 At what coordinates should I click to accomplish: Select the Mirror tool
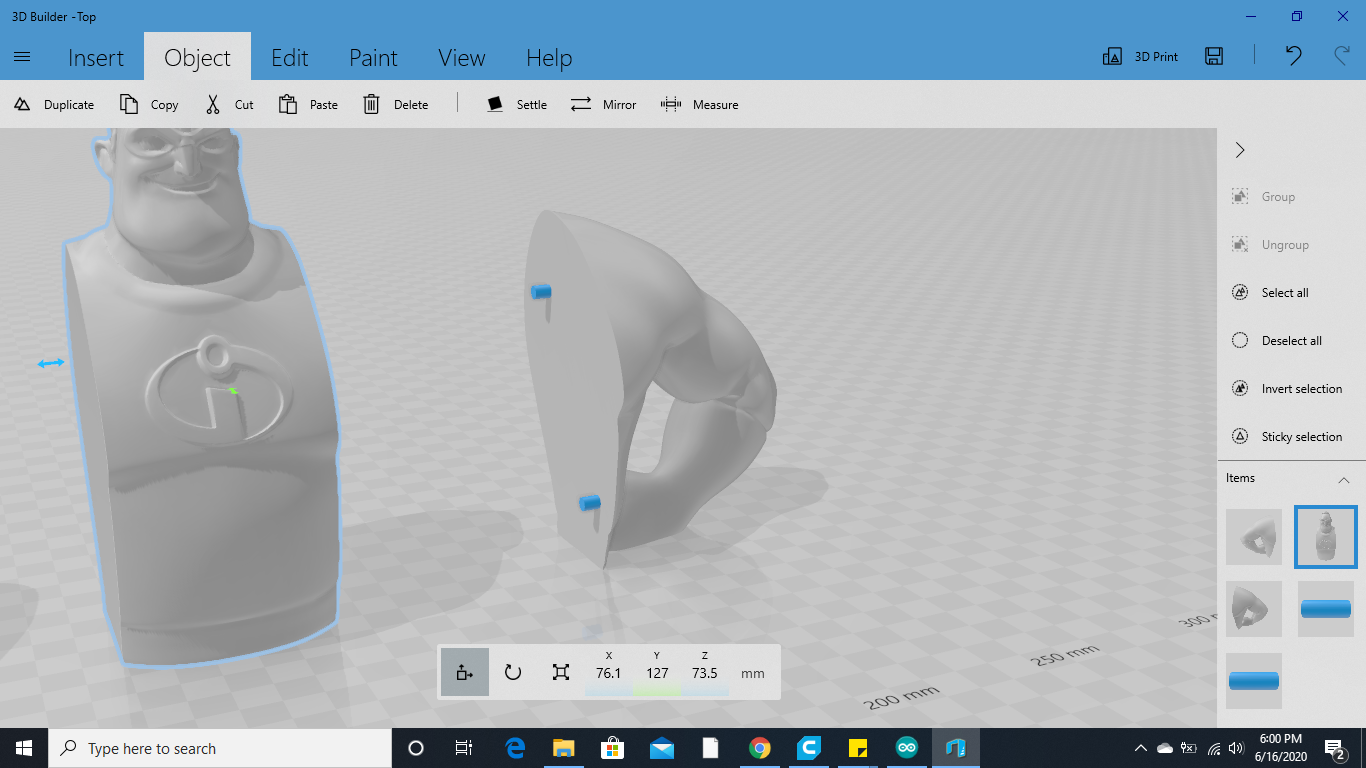tap(604, 104)
